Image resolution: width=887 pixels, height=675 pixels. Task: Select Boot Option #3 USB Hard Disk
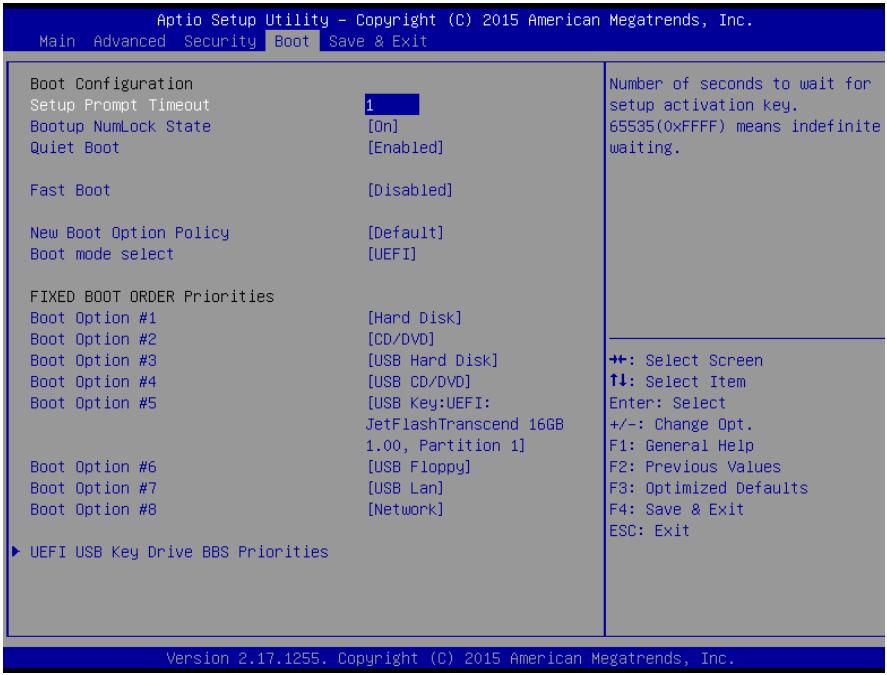pos(433,360)
